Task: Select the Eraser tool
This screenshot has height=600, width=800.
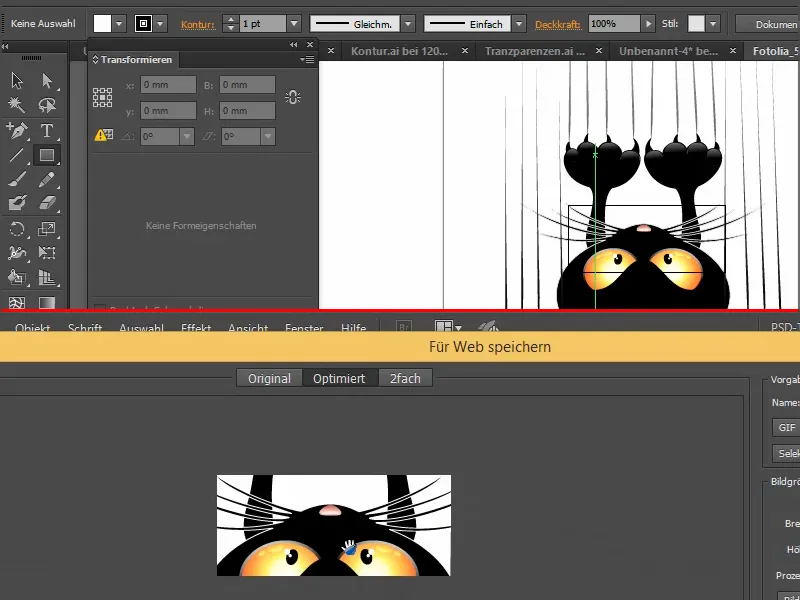Action: [47, 203]
